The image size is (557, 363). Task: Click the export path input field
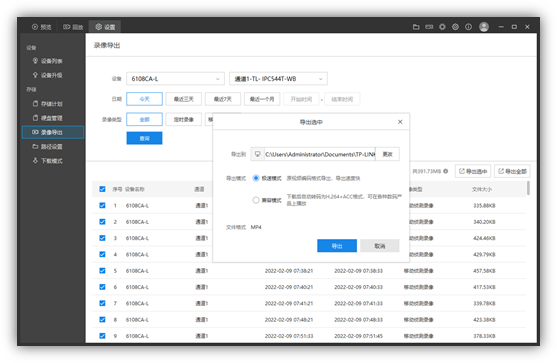(x=320, y=154)
